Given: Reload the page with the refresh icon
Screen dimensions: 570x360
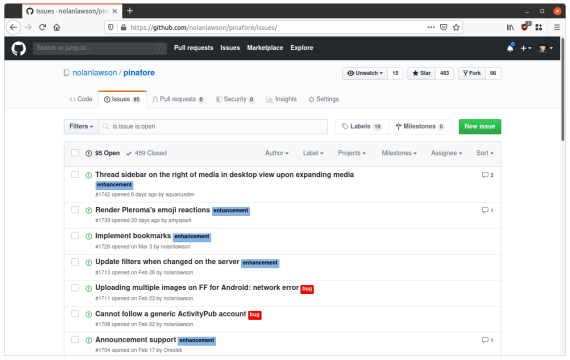Looking at the screenshot, I should click(x=43, y=27).
